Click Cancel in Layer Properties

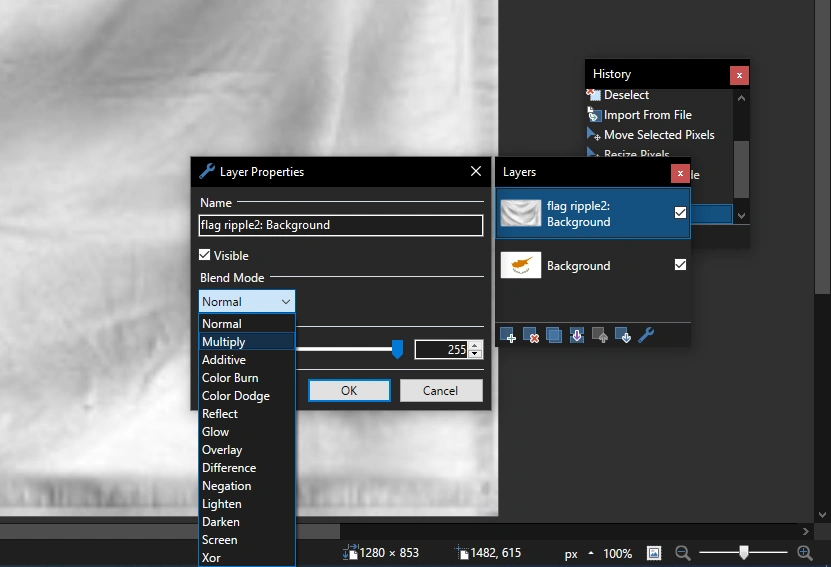441,391
